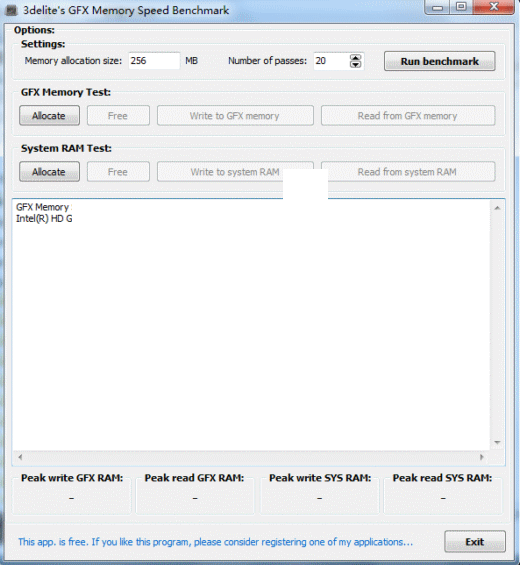Click Free in System RAM Test

(118, 172)
